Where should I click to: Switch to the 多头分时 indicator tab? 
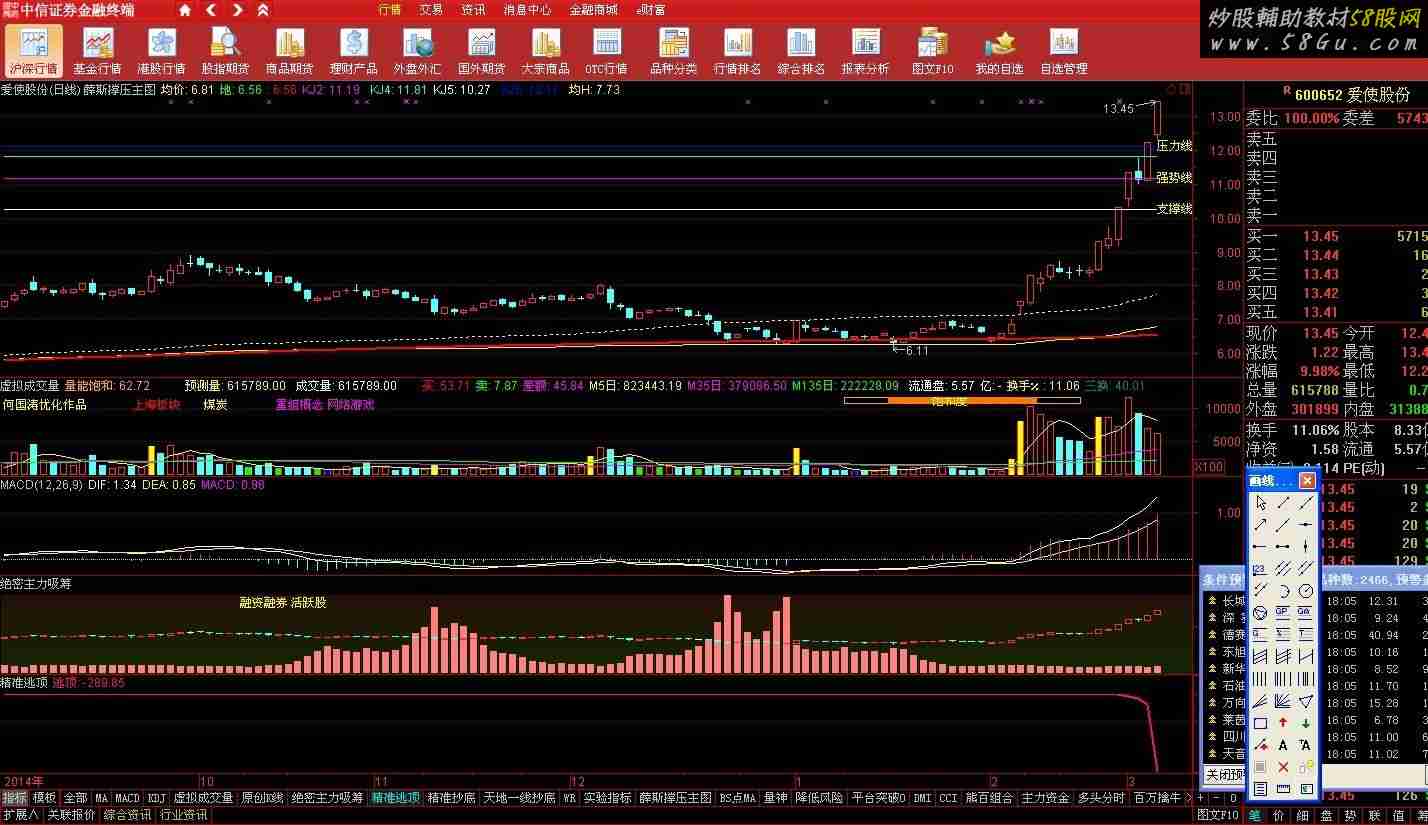[1102, 798]
